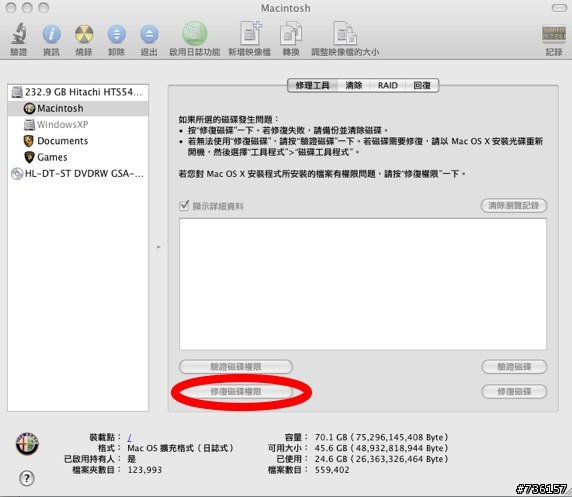Image resolution: width=572 pixels, height=497 pixels.
Task: Click the 修復磁碟 button
Action: [514, 392]
